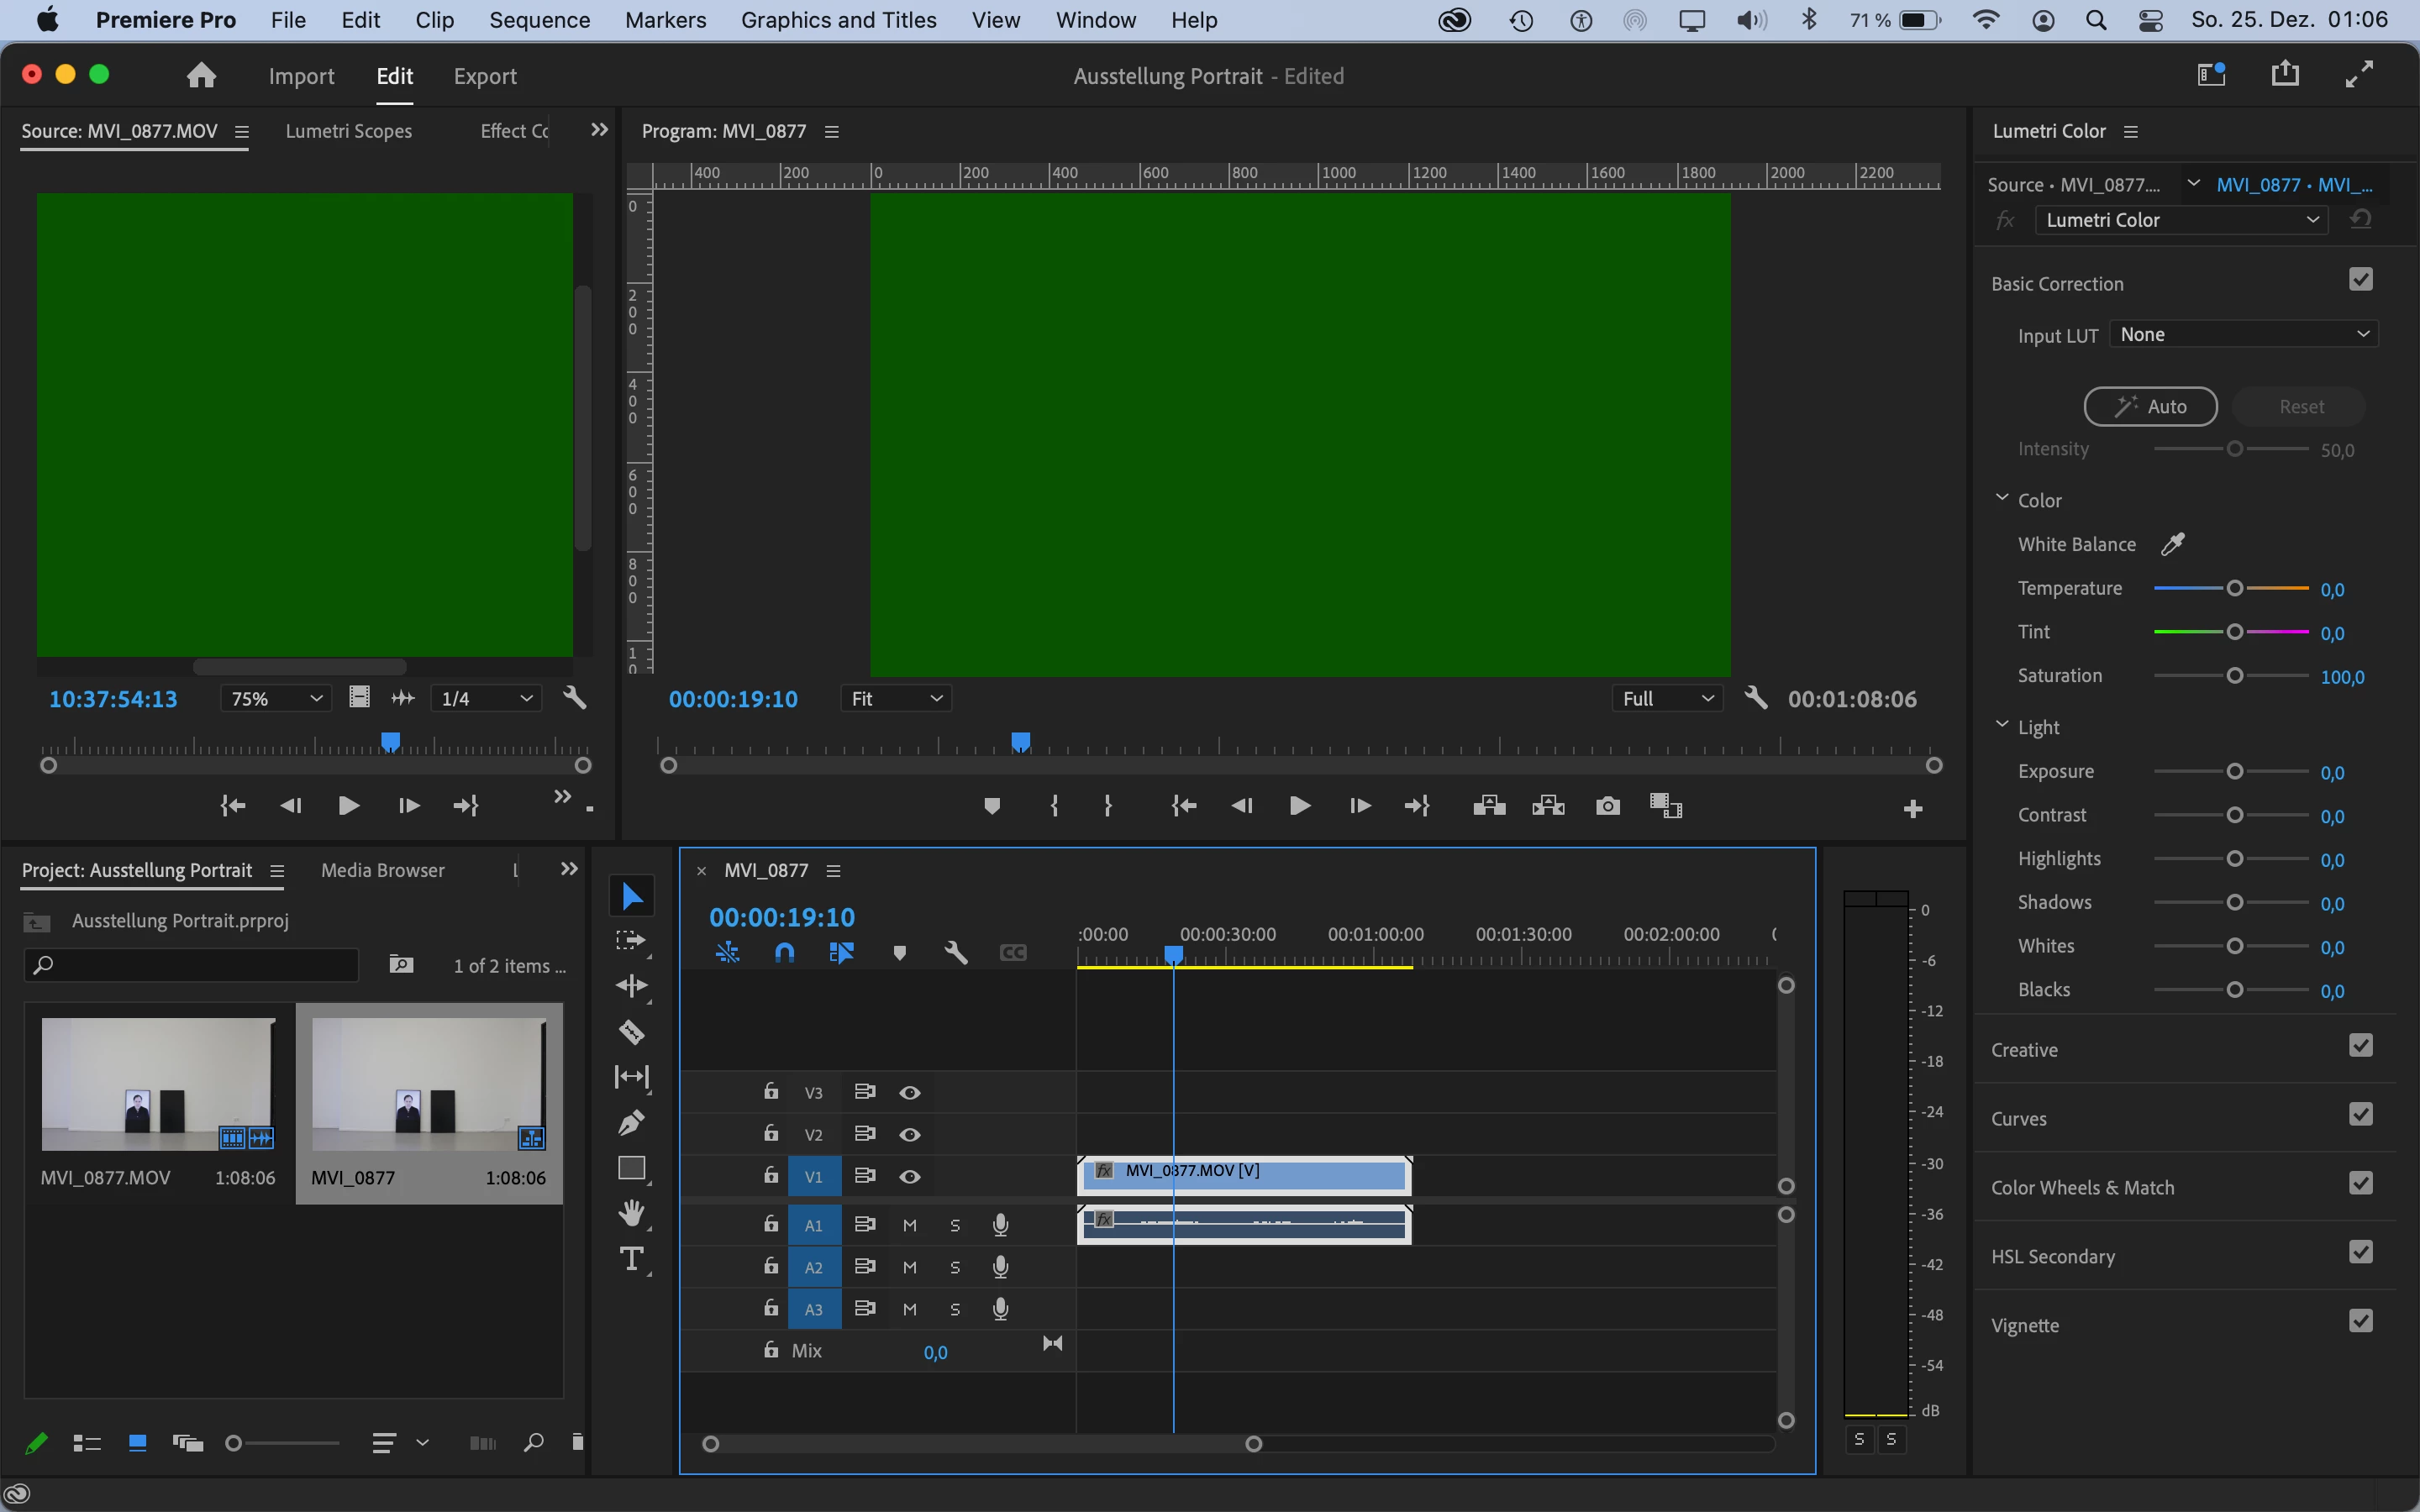Click the Auto correction button
Screen dimensions: 2420x1512
[x=2150, y=406]
